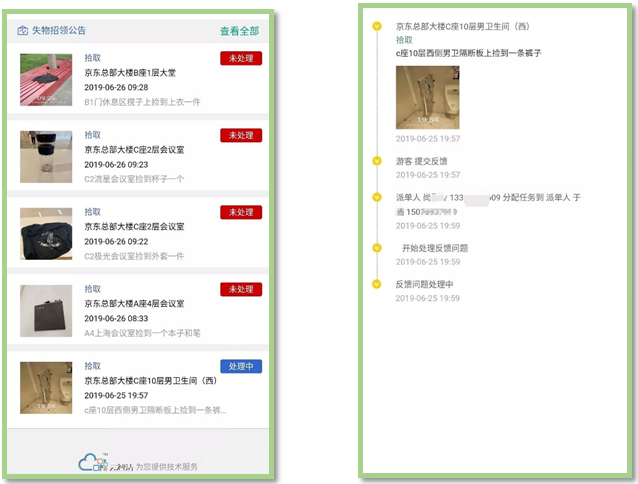Click the 未处理 badge for B座1层大堂

pyautogui.click(x=241, y=58)
